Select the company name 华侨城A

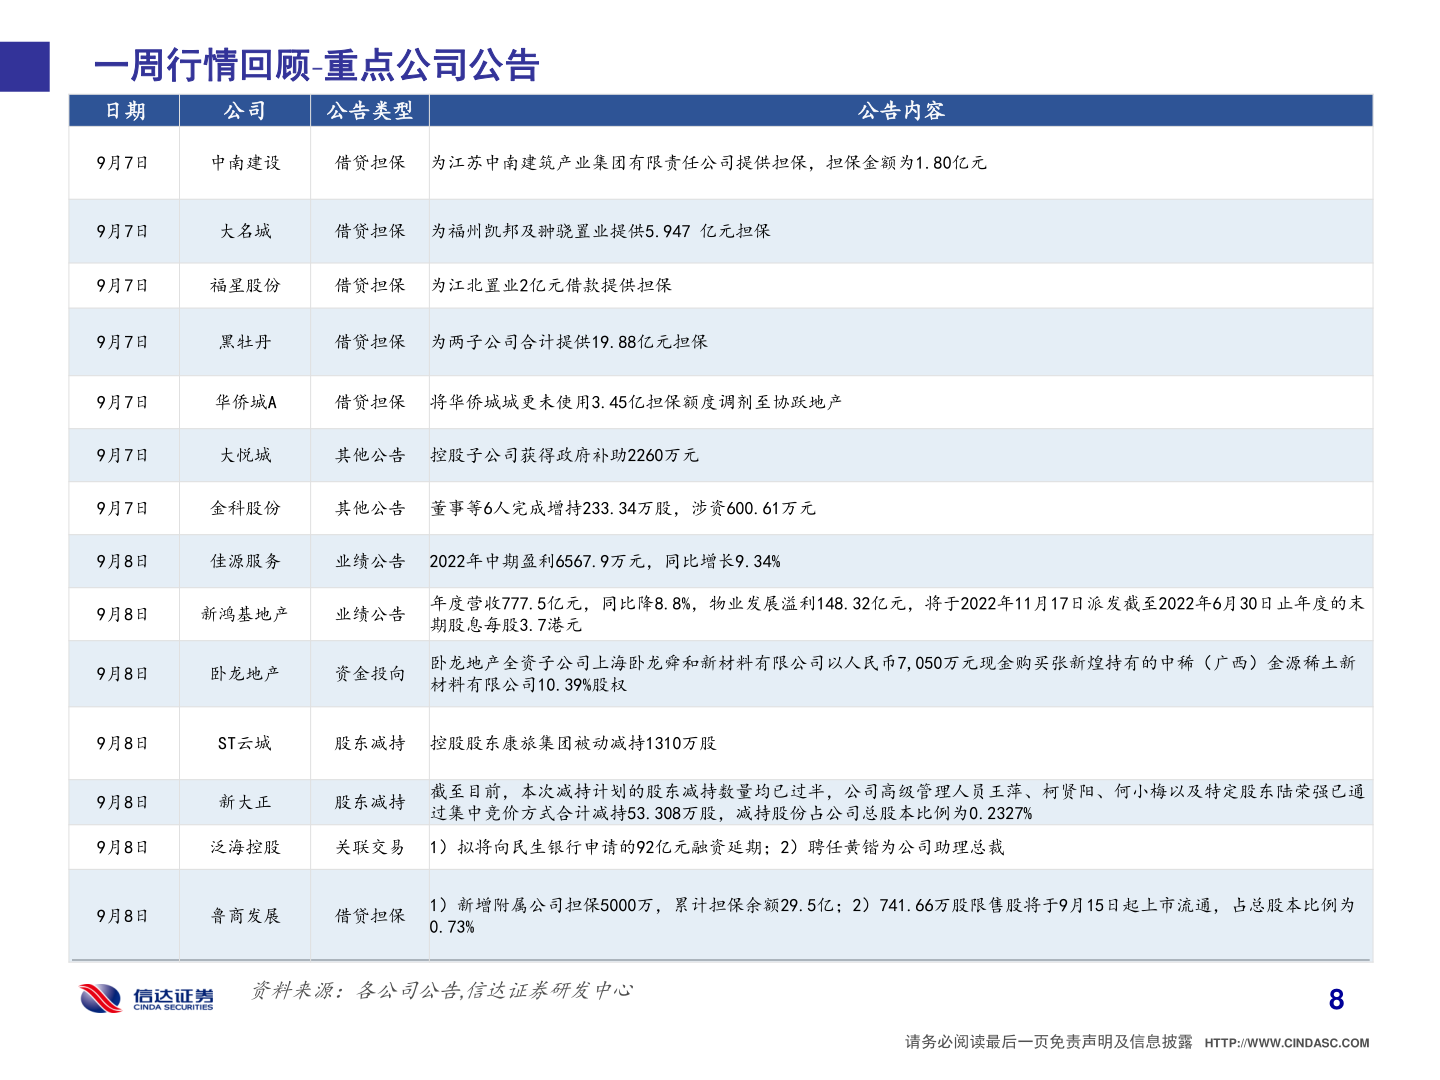pyautogui.click(x=243, y=402)
